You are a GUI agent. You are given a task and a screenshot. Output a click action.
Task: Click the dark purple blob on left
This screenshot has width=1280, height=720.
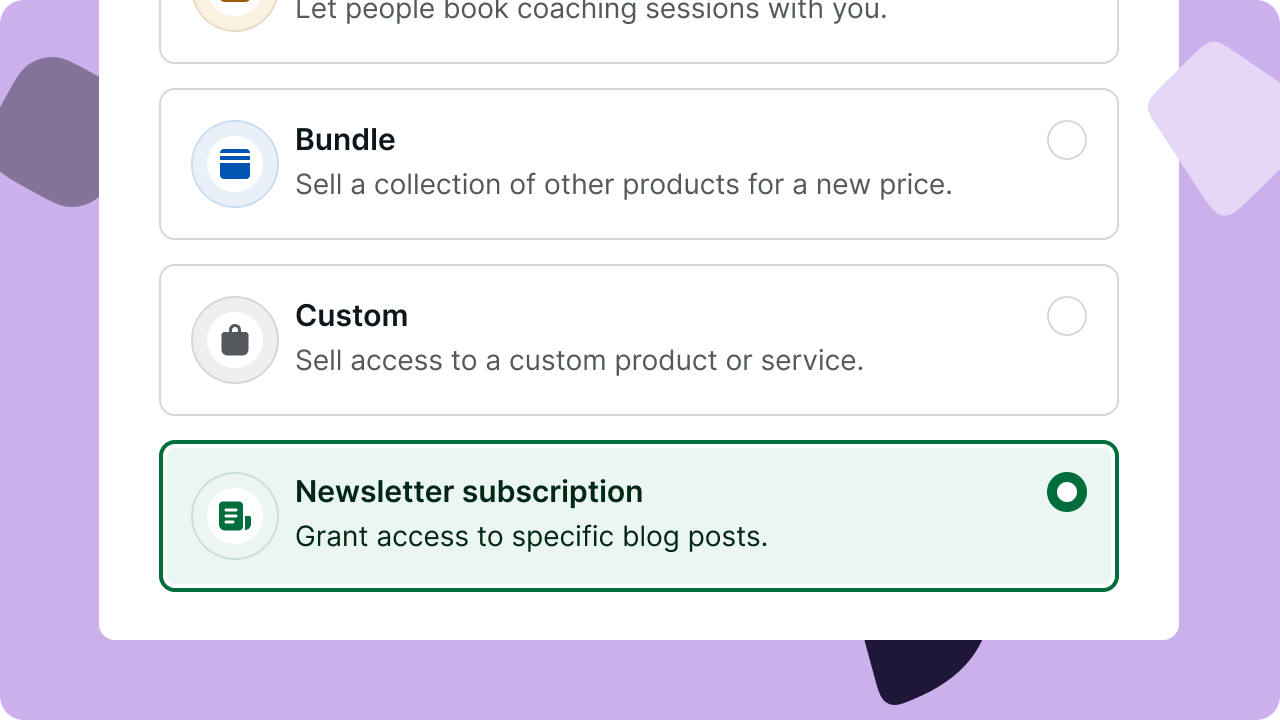pos(50,132)
